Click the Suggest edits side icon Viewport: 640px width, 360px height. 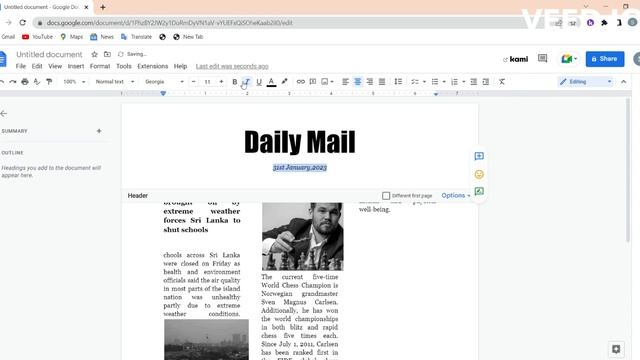pos(479,191)
